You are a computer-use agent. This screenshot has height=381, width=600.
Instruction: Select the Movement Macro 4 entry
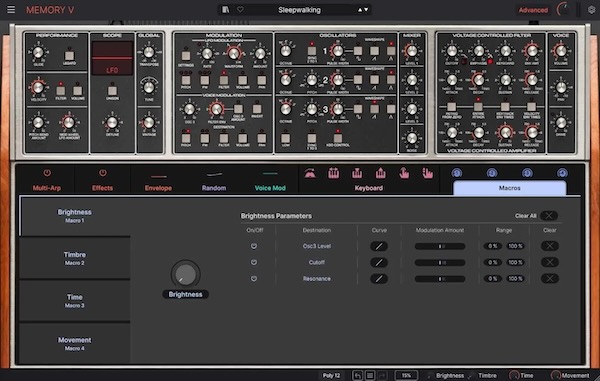click(75, 344)
